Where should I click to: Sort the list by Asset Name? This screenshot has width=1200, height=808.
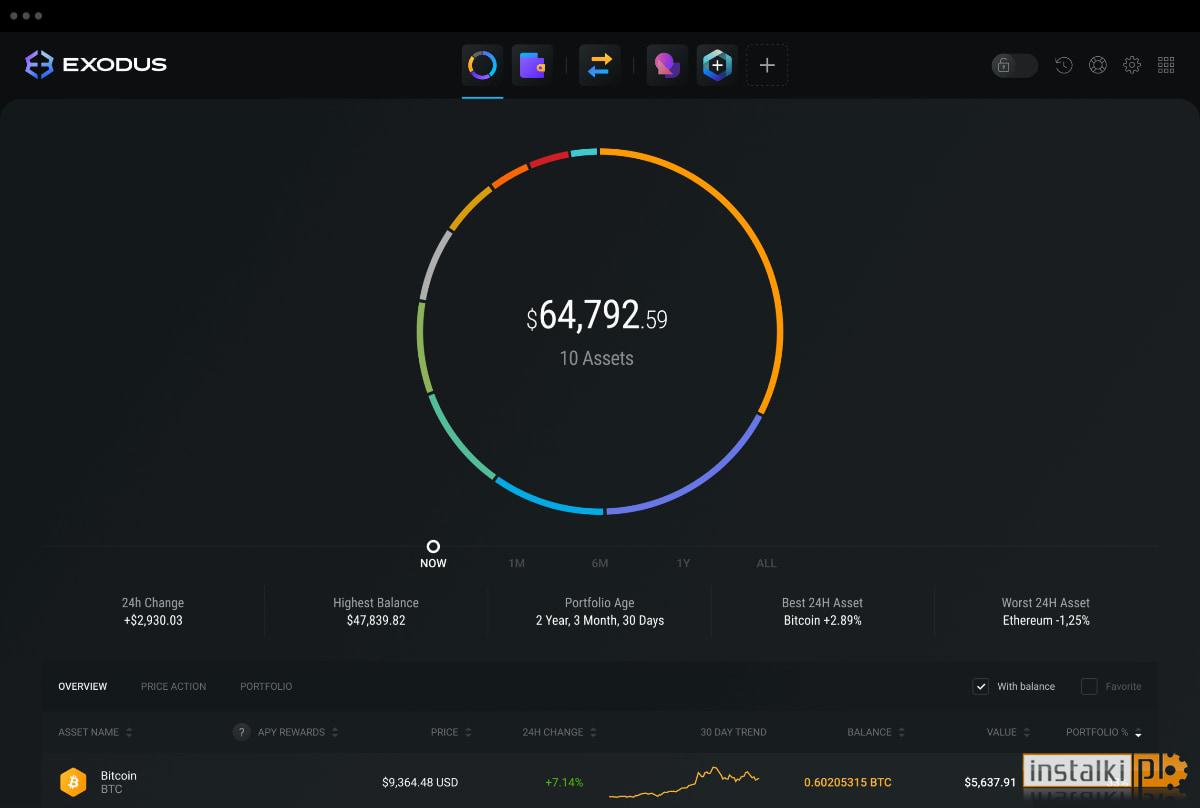[x=95, y=732]
